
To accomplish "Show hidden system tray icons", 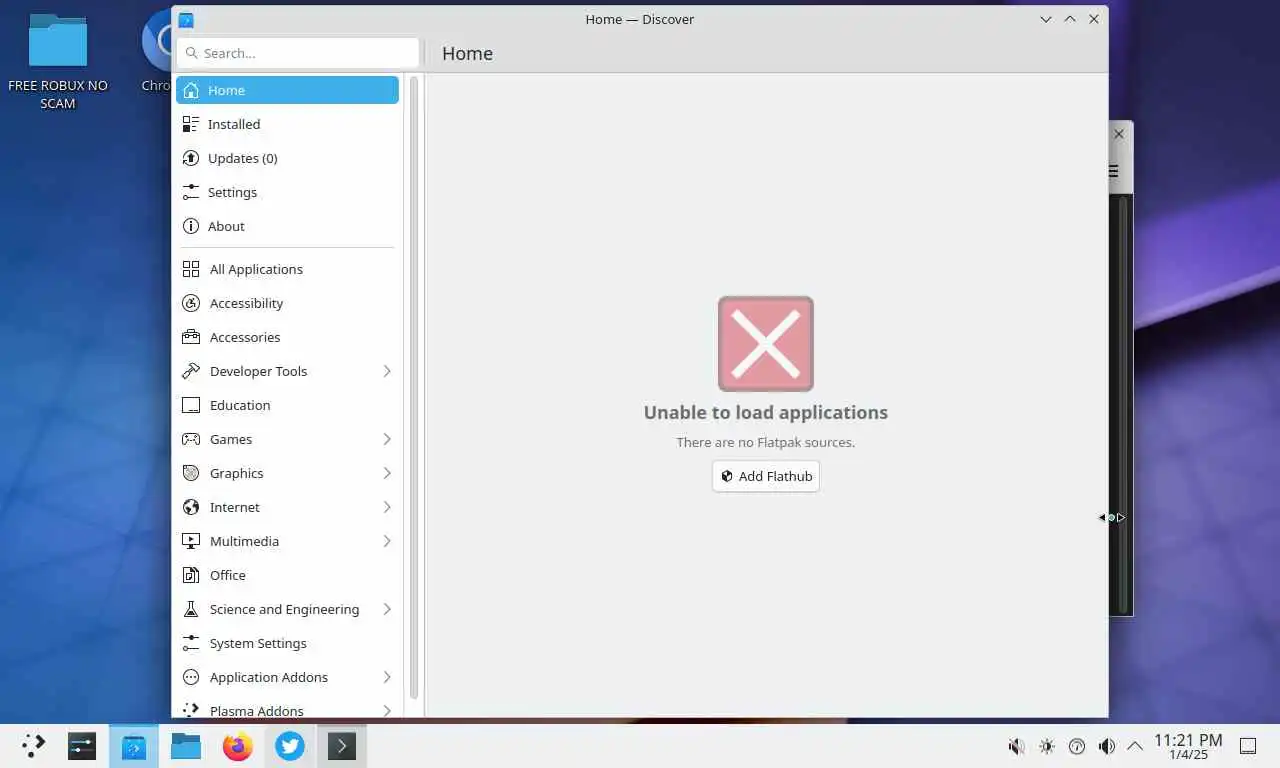I will click(x=1135, y=746).
